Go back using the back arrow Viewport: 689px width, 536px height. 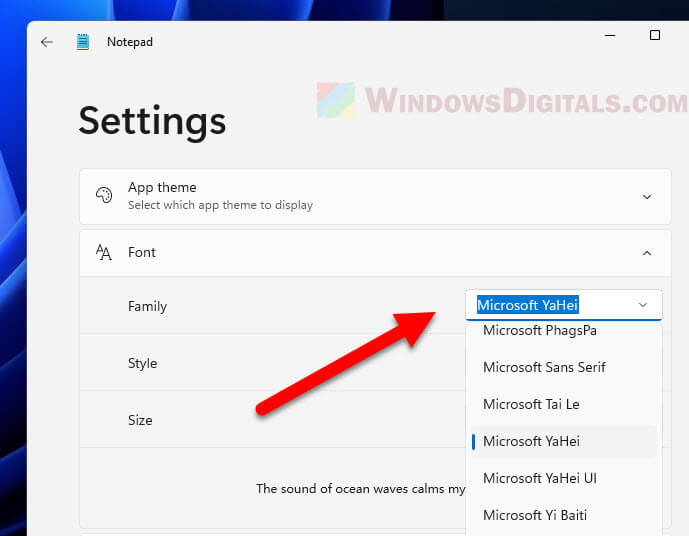tap(47, 42)
